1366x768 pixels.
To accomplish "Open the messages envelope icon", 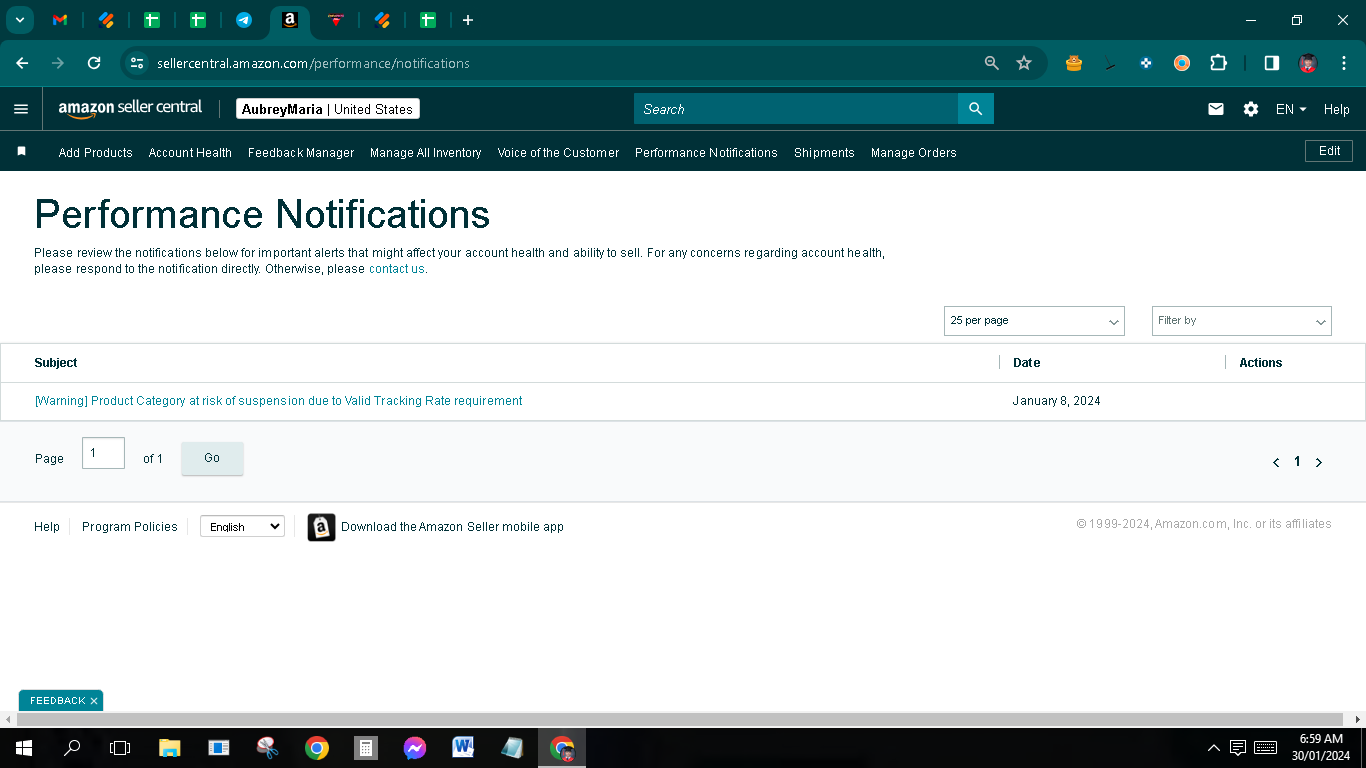I will (1216, 109).
